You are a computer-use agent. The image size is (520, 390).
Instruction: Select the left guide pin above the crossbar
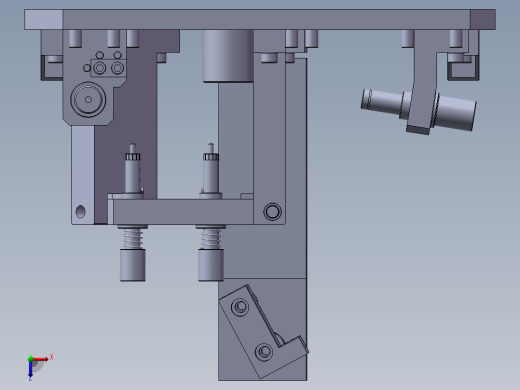[x=133, y=169]
